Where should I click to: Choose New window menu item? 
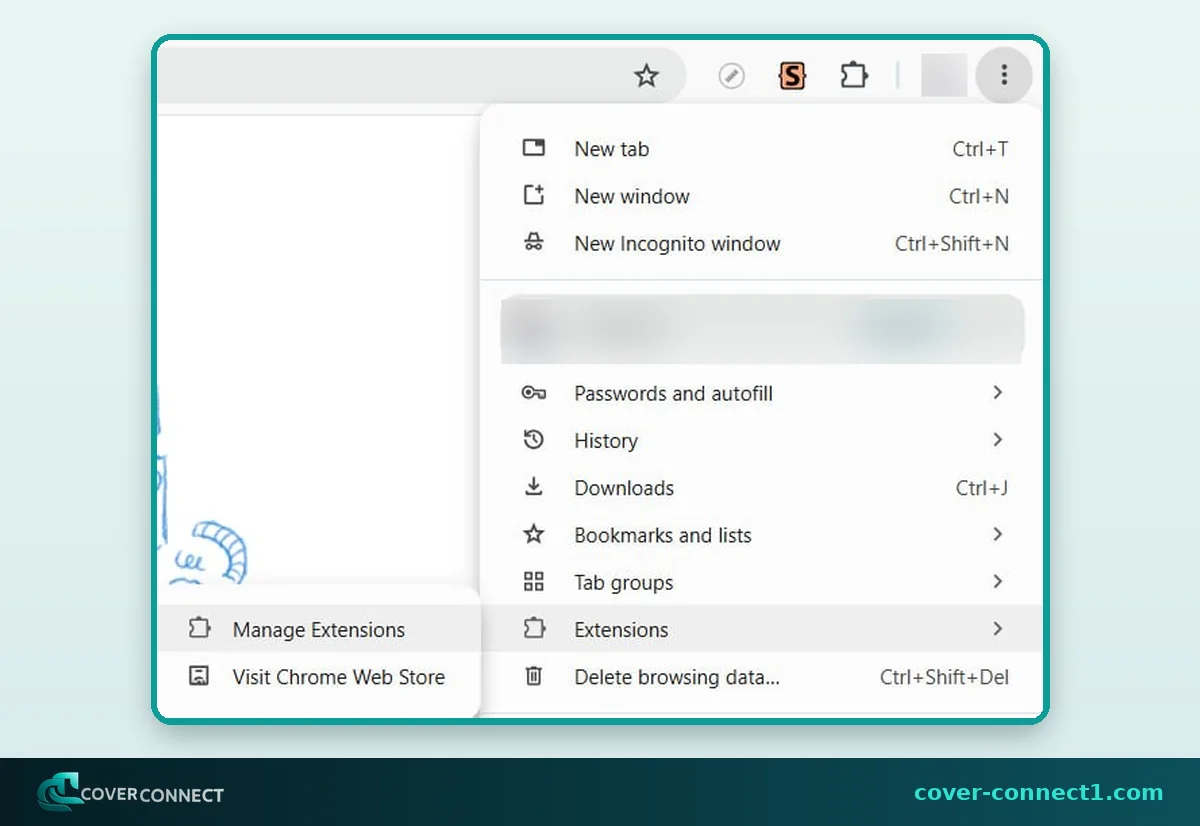click(x=761, y=196)
